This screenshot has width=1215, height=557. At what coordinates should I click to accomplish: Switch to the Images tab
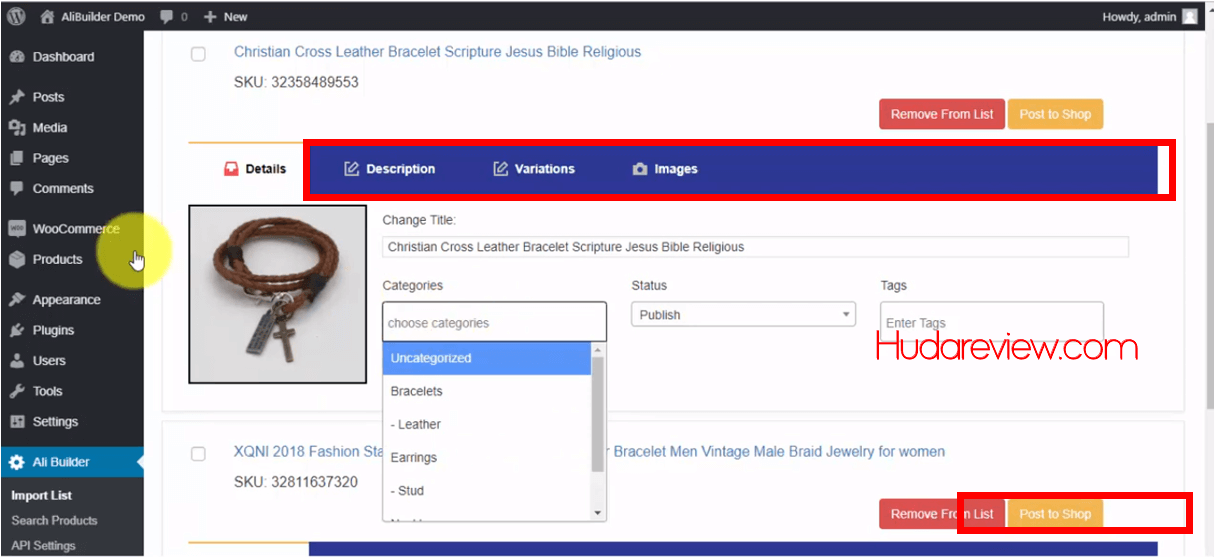[x=665, y=169]
